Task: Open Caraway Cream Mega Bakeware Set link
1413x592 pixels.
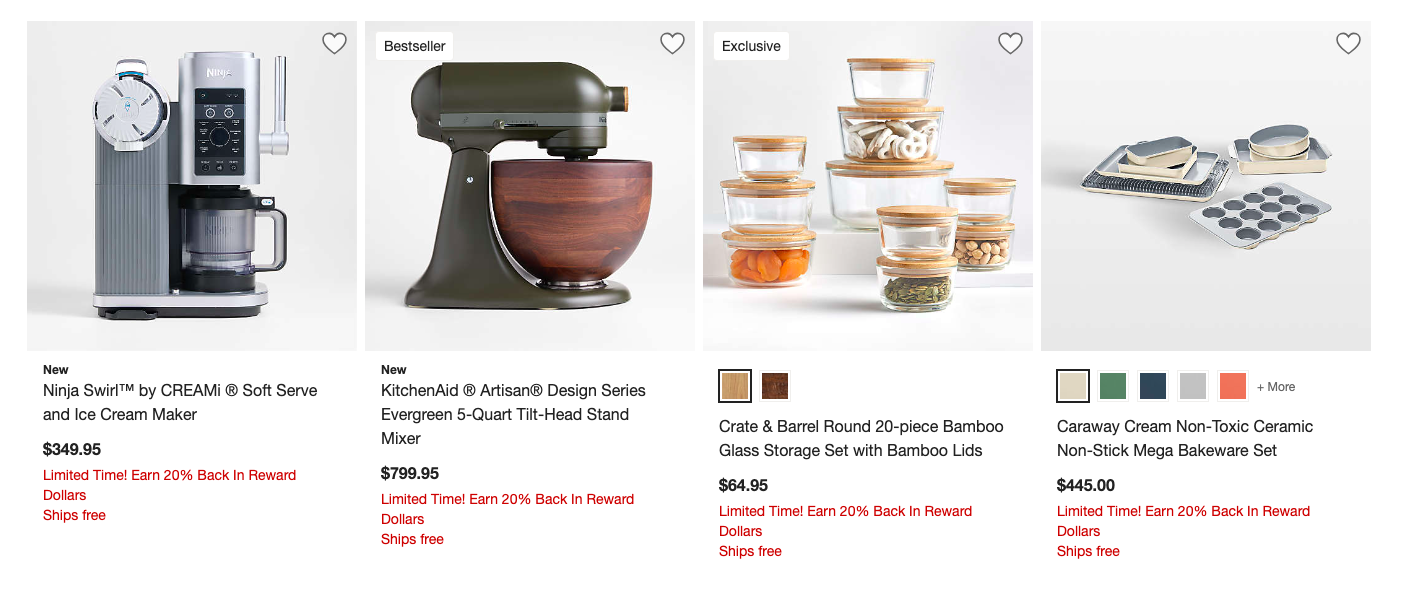Action: [1184, 438]
